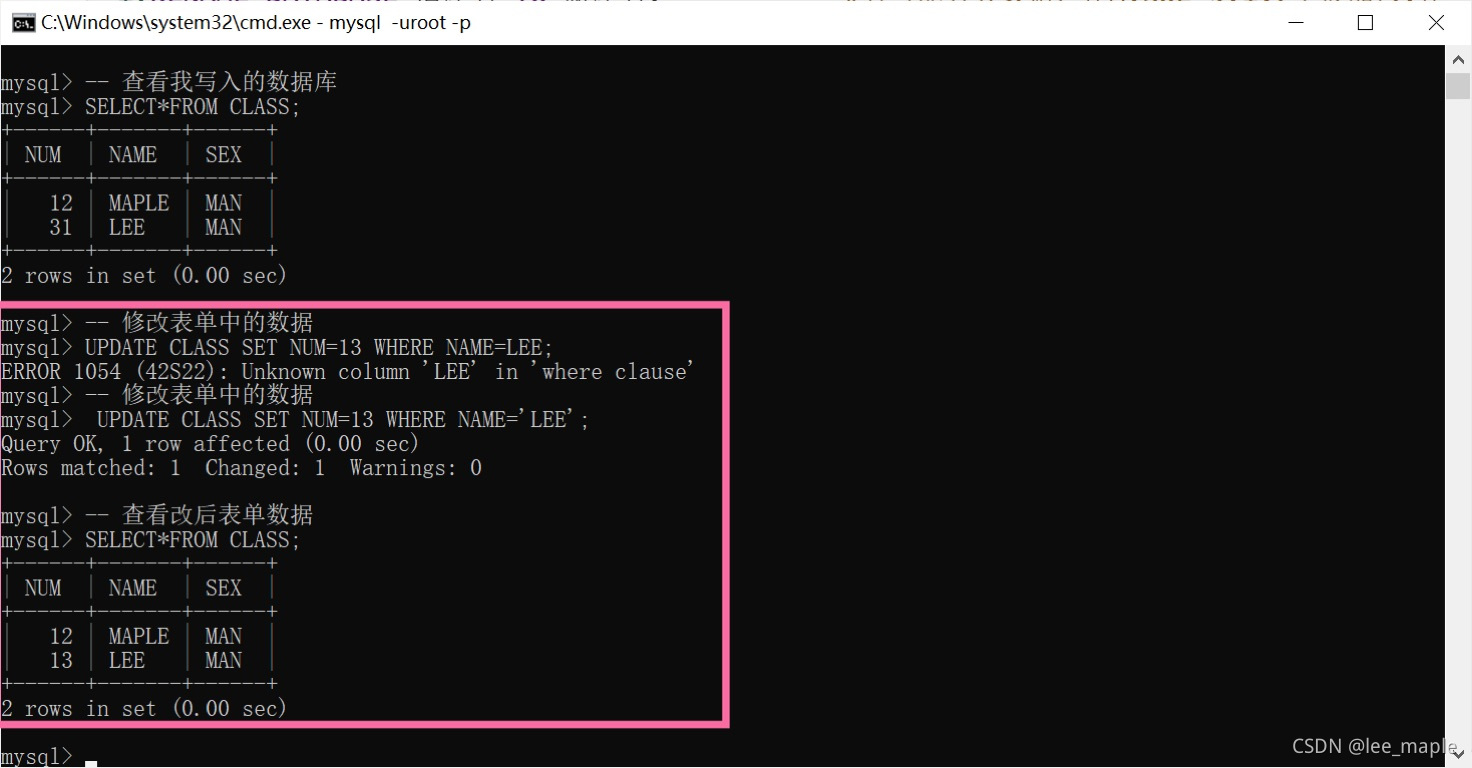The image size is (1472, 768).
Task: Click MAPLE in the first result table
Action: click(139, 203)
